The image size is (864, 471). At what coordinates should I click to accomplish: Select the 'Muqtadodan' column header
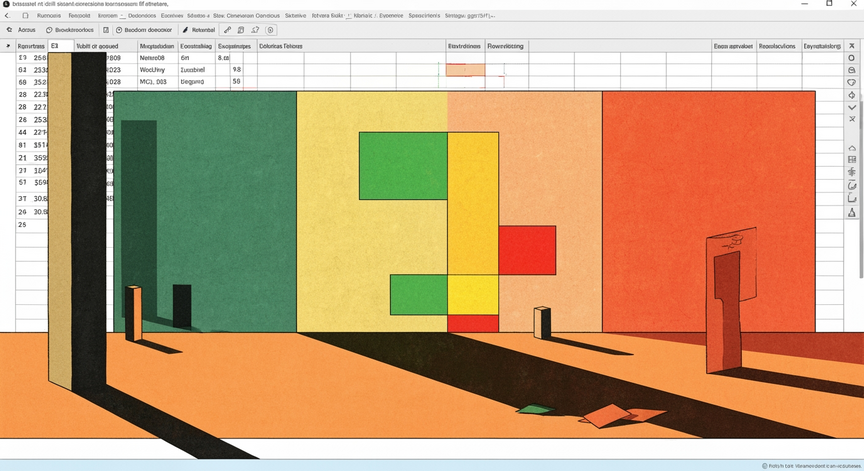pyautogui.click(x=157, y=46)
